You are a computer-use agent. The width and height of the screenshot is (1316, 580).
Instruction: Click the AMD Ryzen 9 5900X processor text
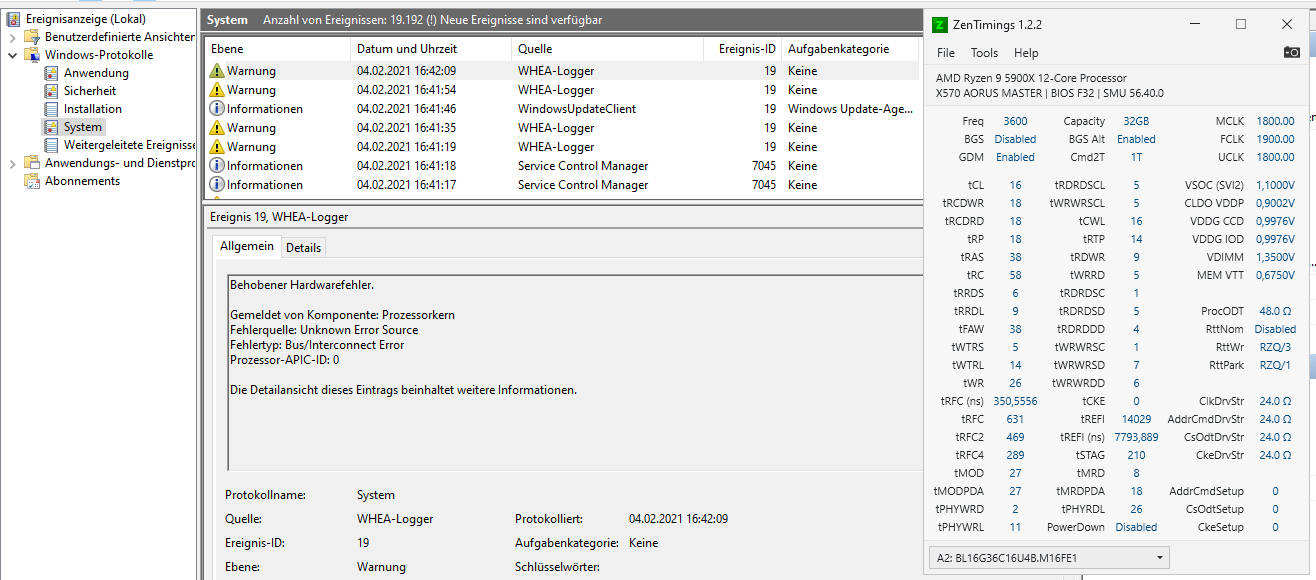click(x=1031, y=78)
